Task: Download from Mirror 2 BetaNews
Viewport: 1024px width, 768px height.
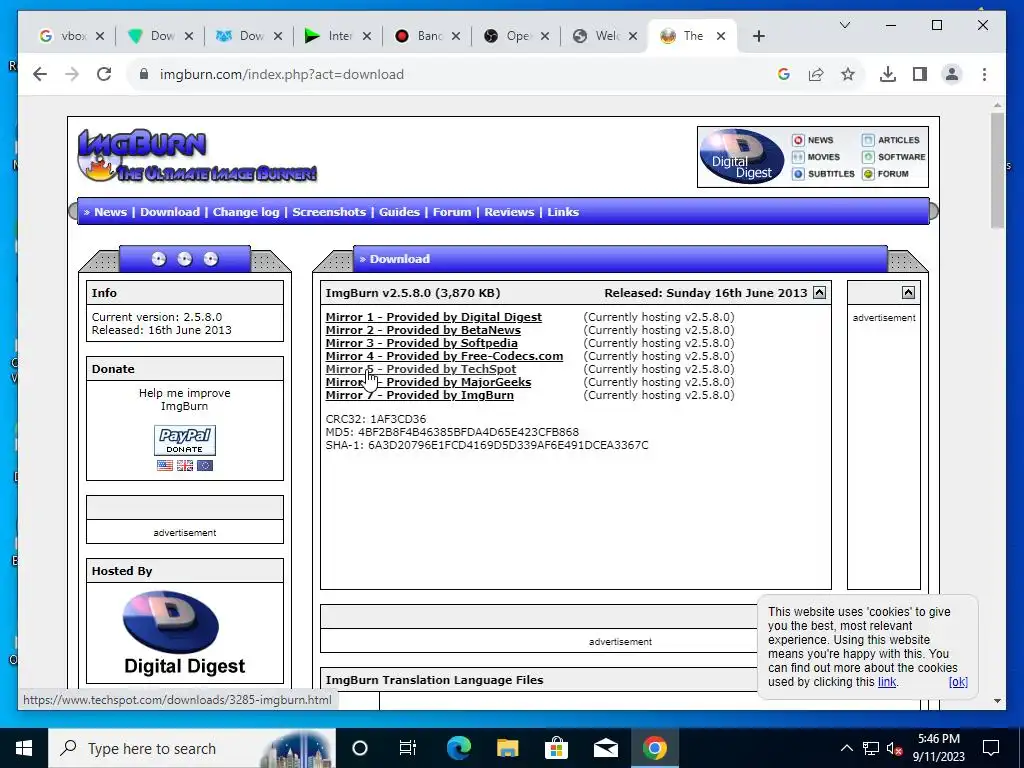Action: (x=423, y=330)
